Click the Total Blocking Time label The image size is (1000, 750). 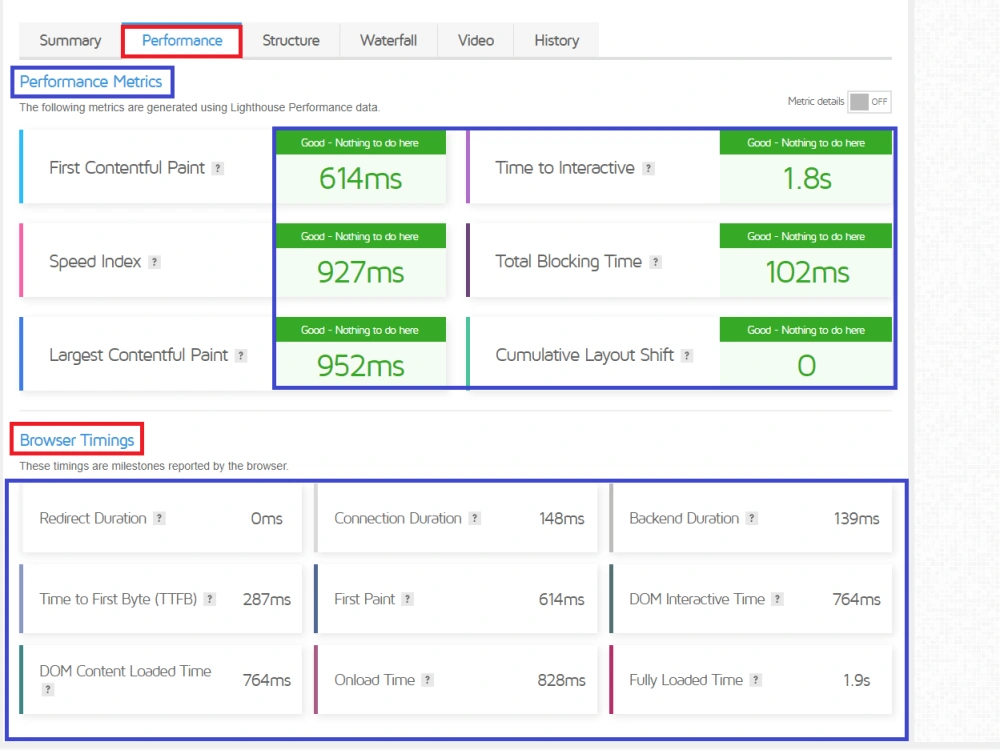[568, 261]
